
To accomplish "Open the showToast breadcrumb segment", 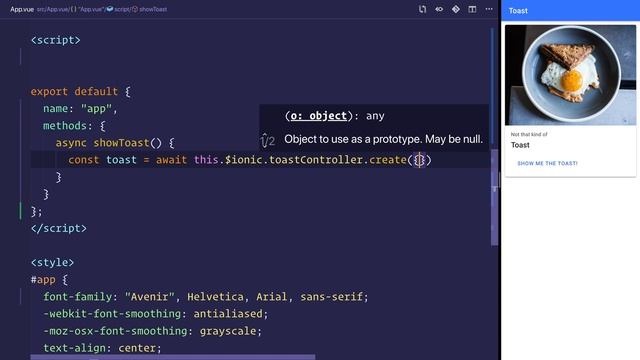I will click(149, 9).
